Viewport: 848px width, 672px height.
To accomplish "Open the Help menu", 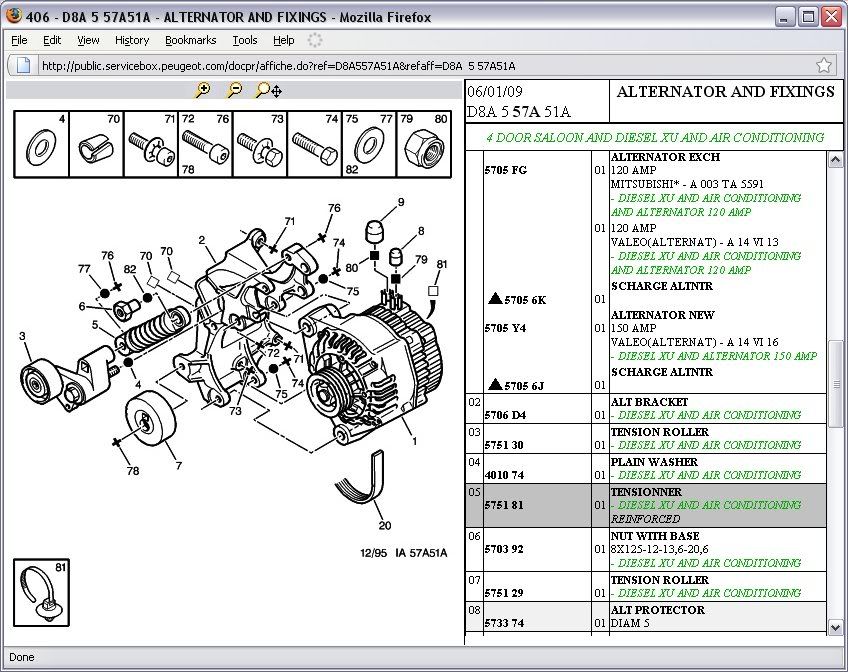I will click(283, 40).
